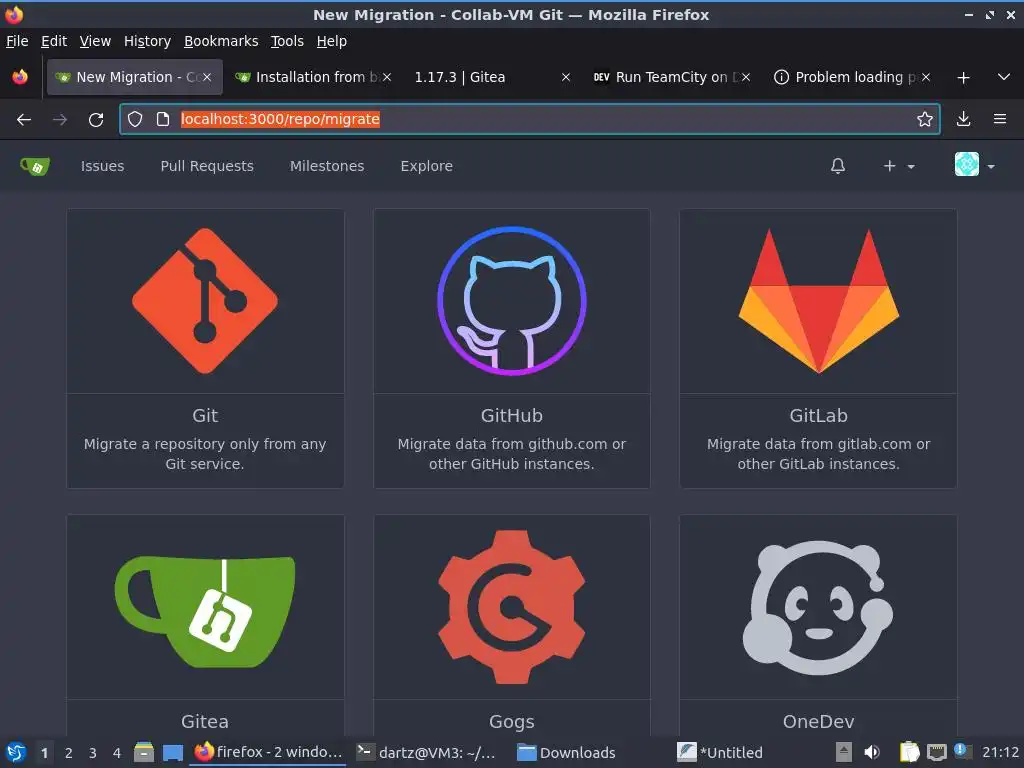Expand the plus create-new dropdown
Screen dimensions: 1024x768
click(x=899, y=166)
